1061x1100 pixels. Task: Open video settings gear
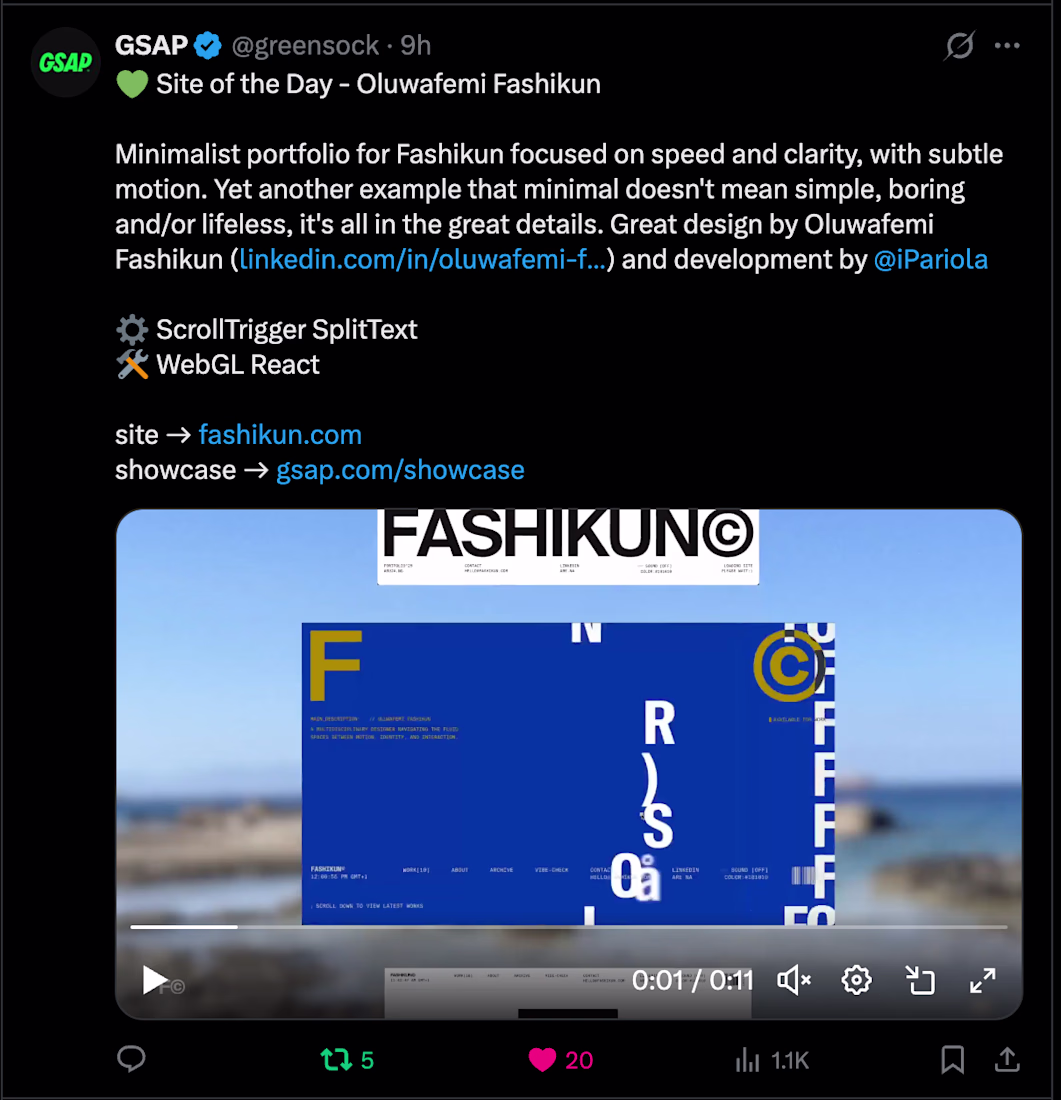click(x=856, y=980)
